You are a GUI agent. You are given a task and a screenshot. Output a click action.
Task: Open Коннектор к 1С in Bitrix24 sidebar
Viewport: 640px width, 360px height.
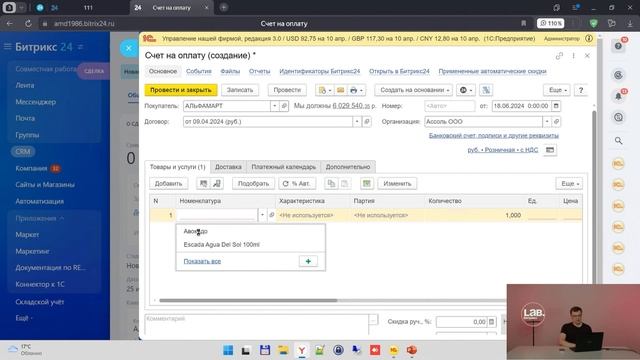tap(40, 284)
